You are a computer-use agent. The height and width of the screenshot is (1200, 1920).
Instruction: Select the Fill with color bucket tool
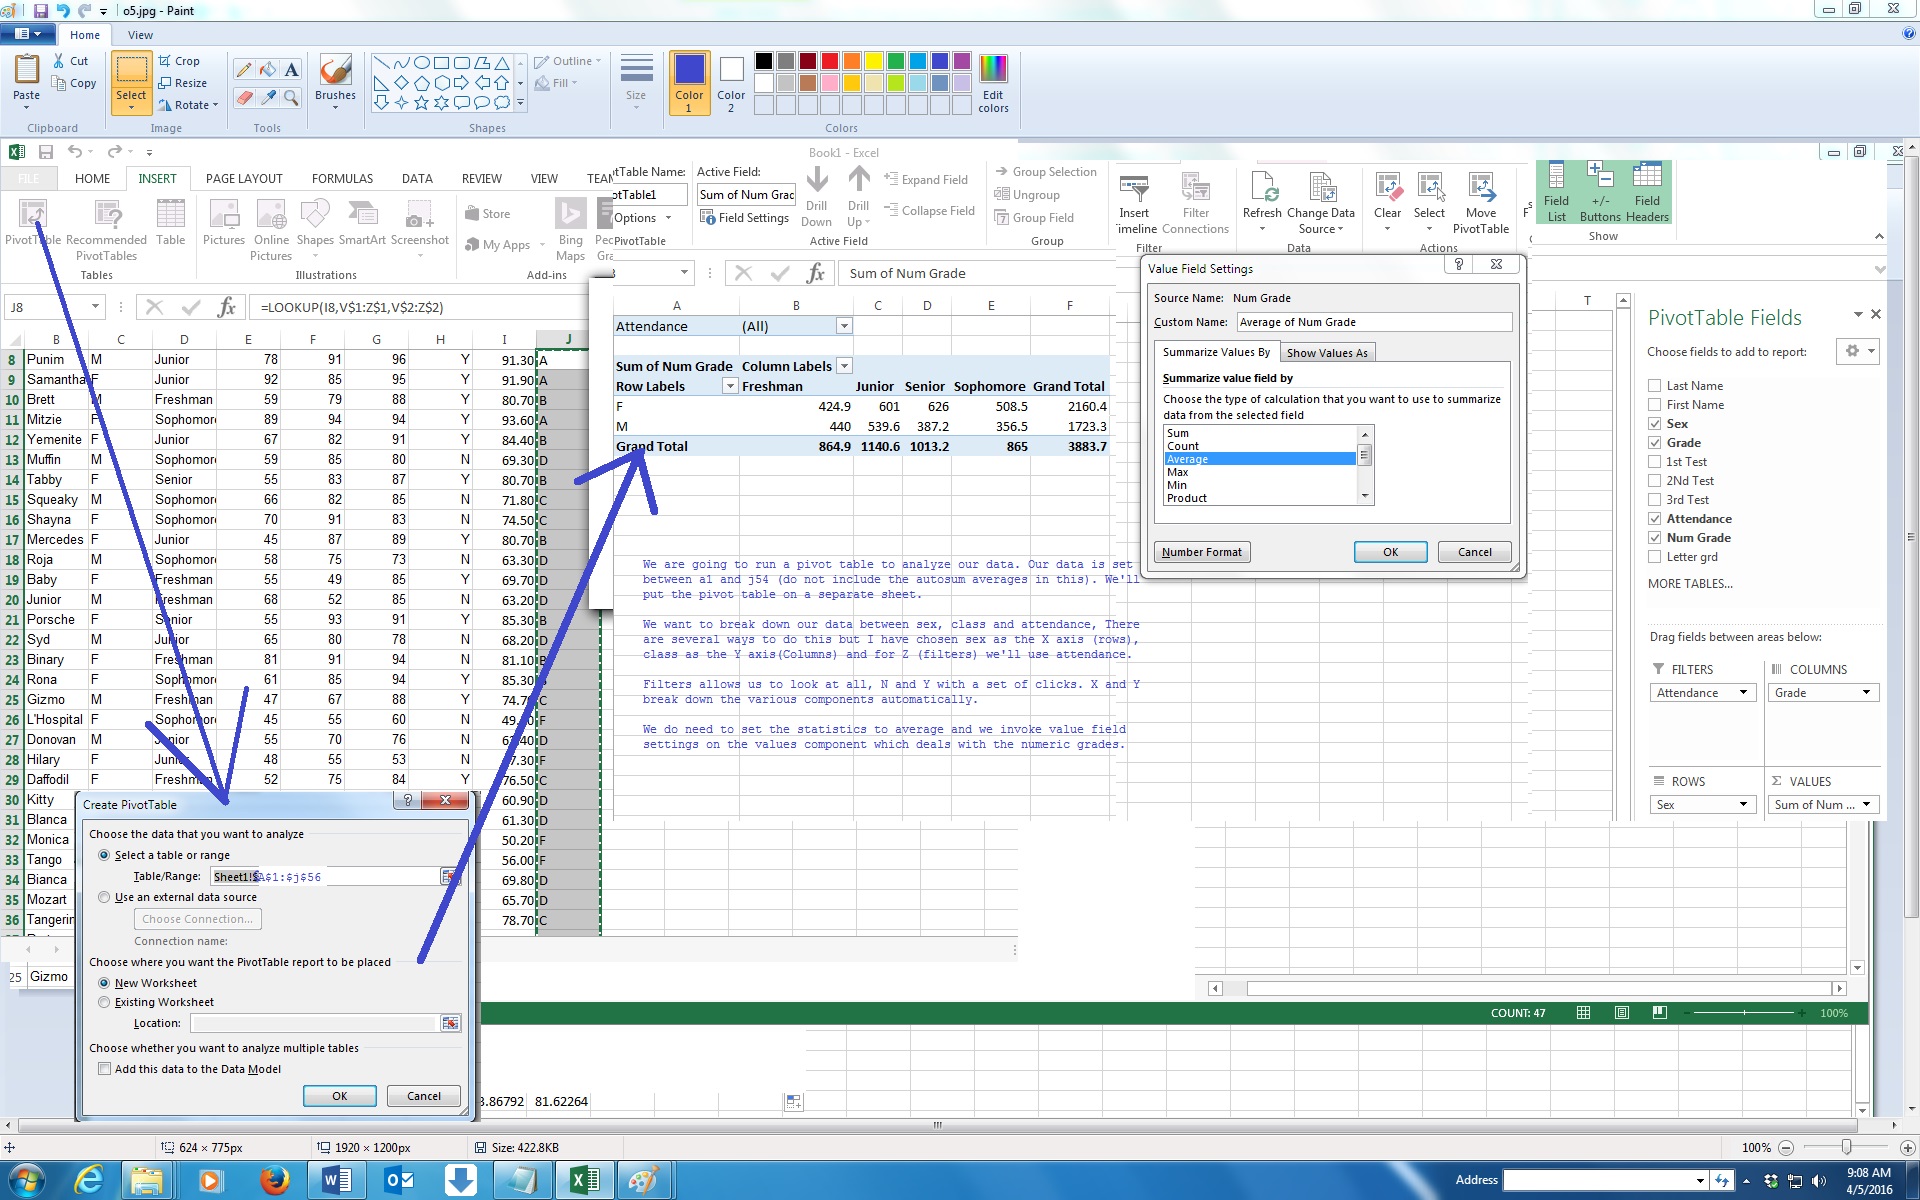click(x=267, y=69)
